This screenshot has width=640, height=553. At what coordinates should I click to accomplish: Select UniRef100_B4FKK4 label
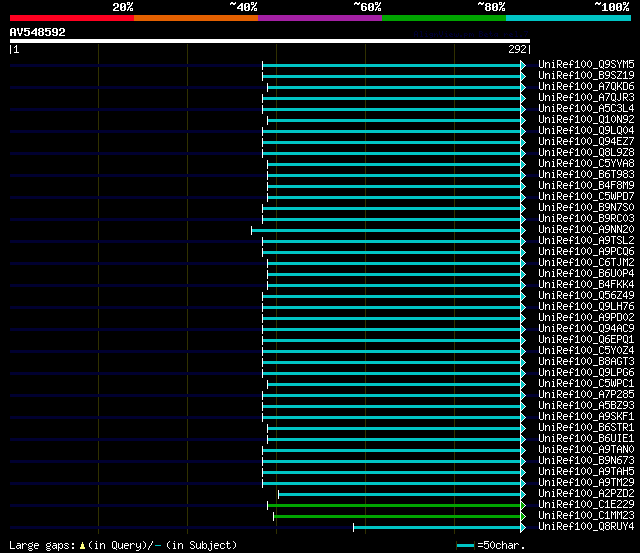tap(586, 285)
